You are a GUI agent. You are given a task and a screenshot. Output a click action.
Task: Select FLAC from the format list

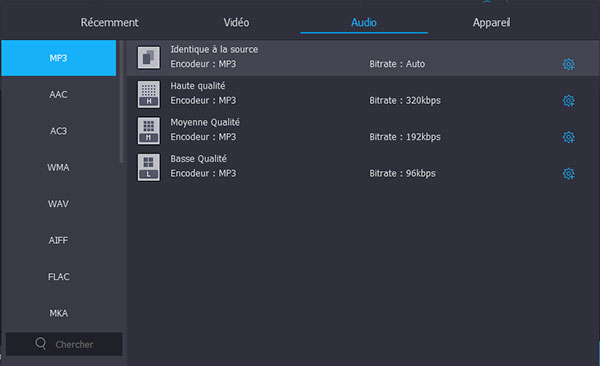[59, 276]
